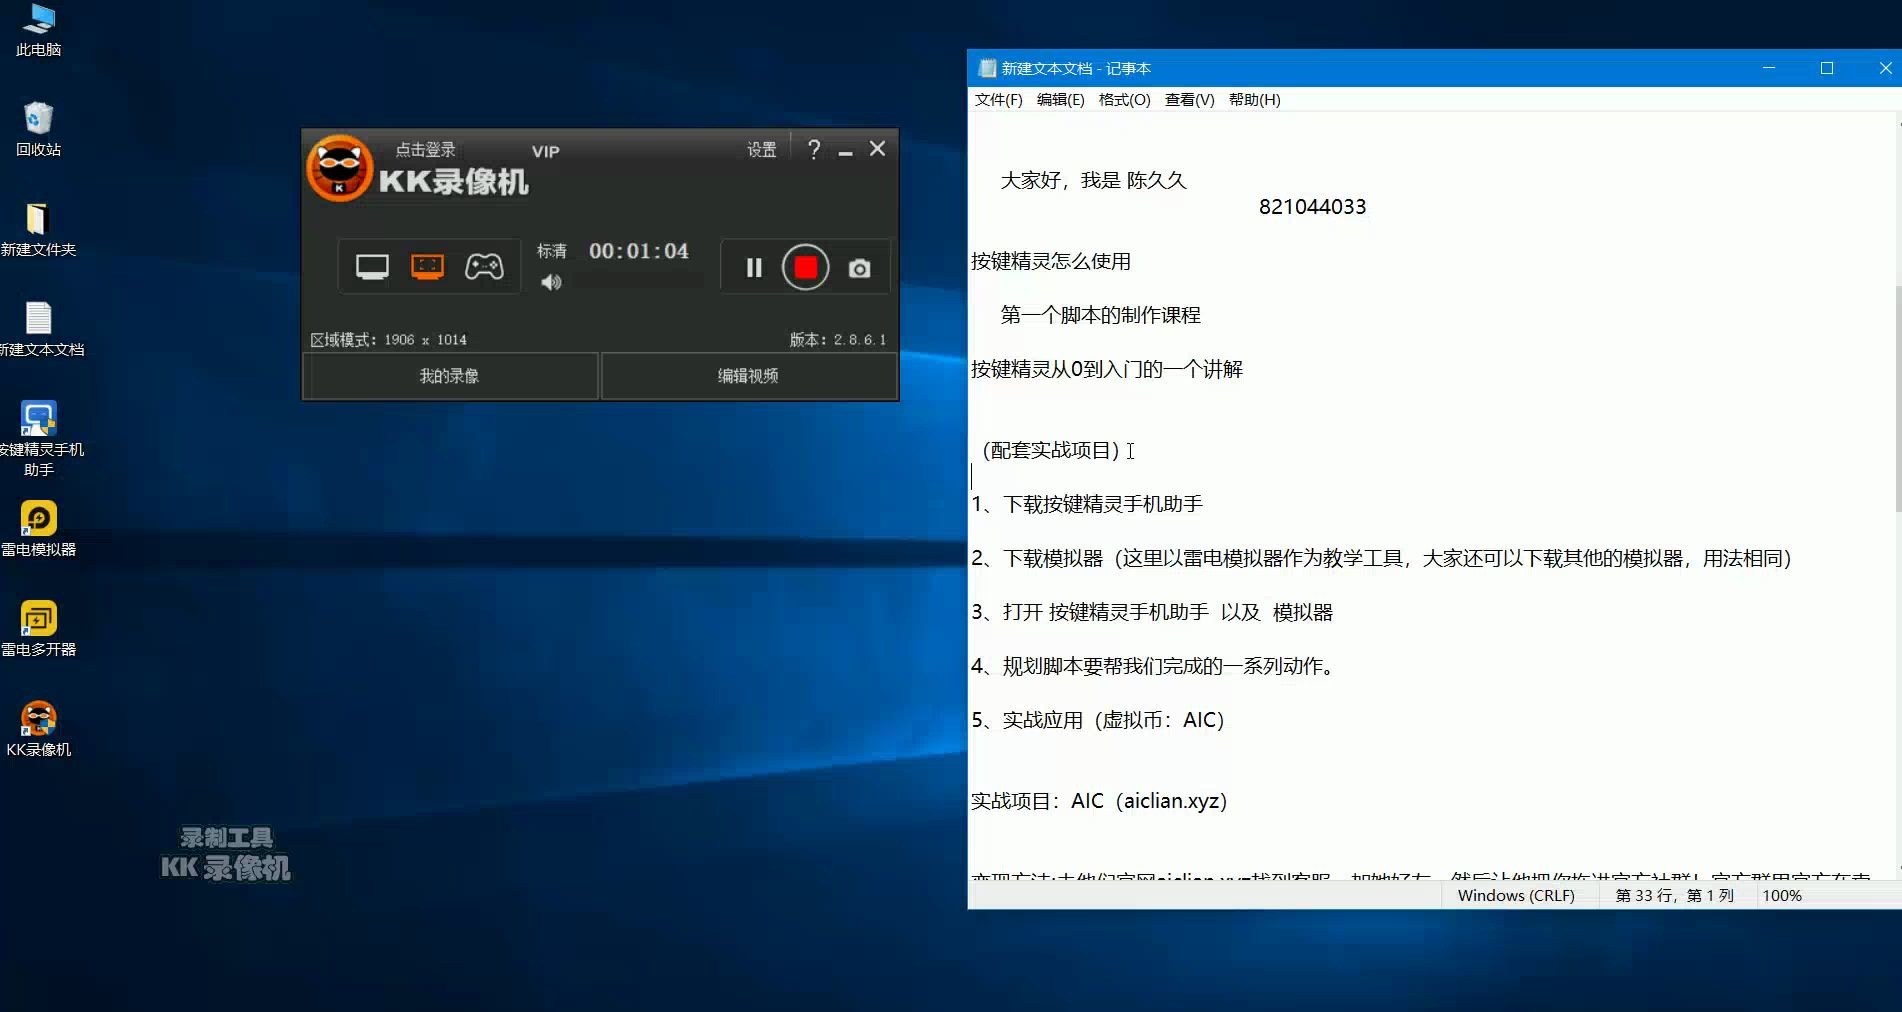Open 帮助(H) menu in Notepad

pos(1254,100)
